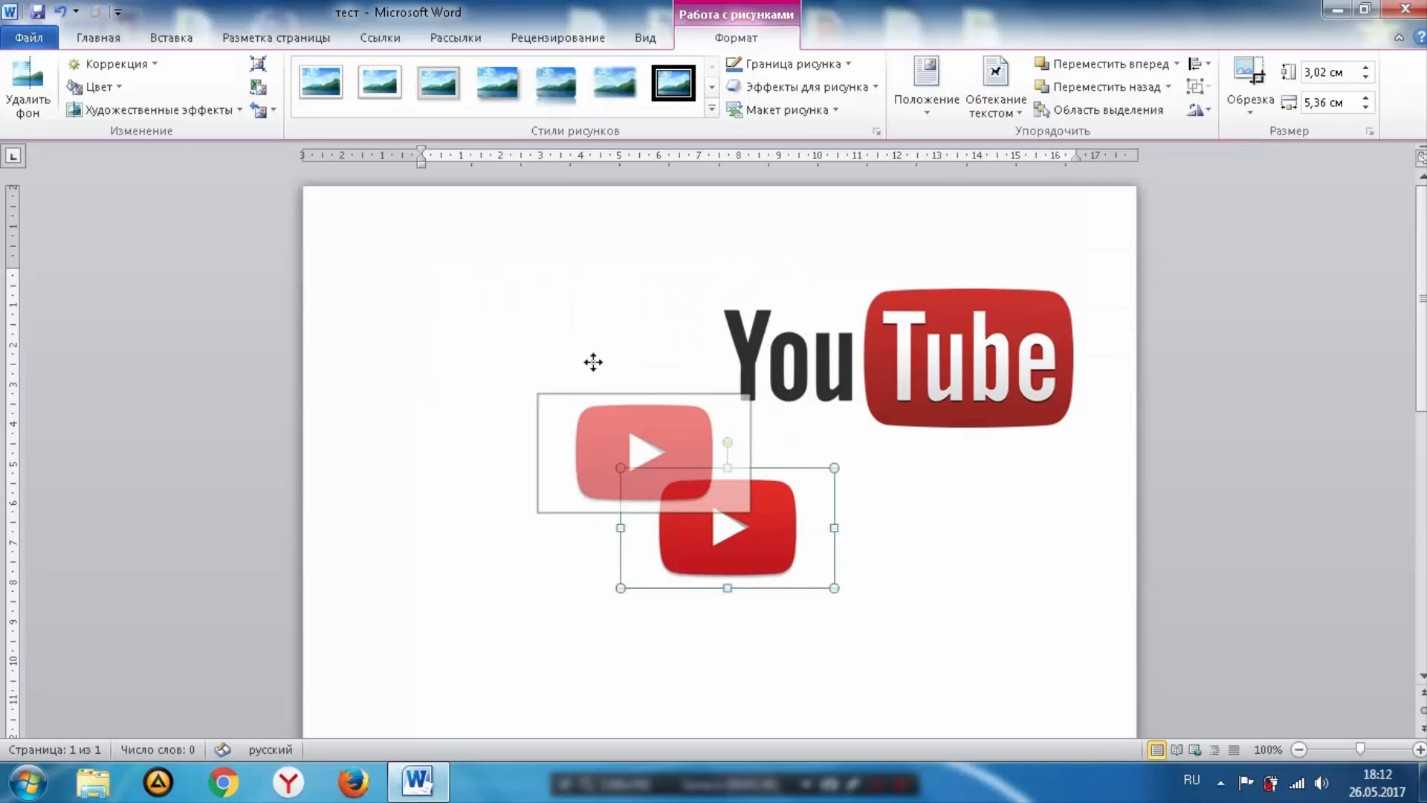Click the Compress Pictures icon
This screenshot has height=803, width=1427.
[258, 64]
